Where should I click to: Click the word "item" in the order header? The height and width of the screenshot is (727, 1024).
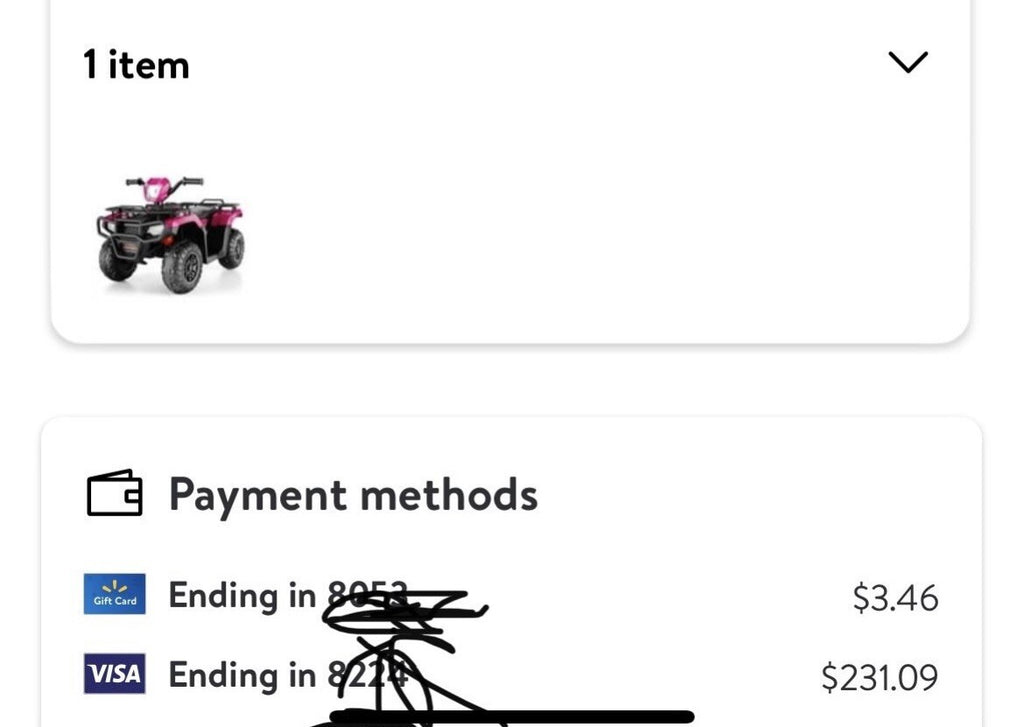tap(150, 65)
